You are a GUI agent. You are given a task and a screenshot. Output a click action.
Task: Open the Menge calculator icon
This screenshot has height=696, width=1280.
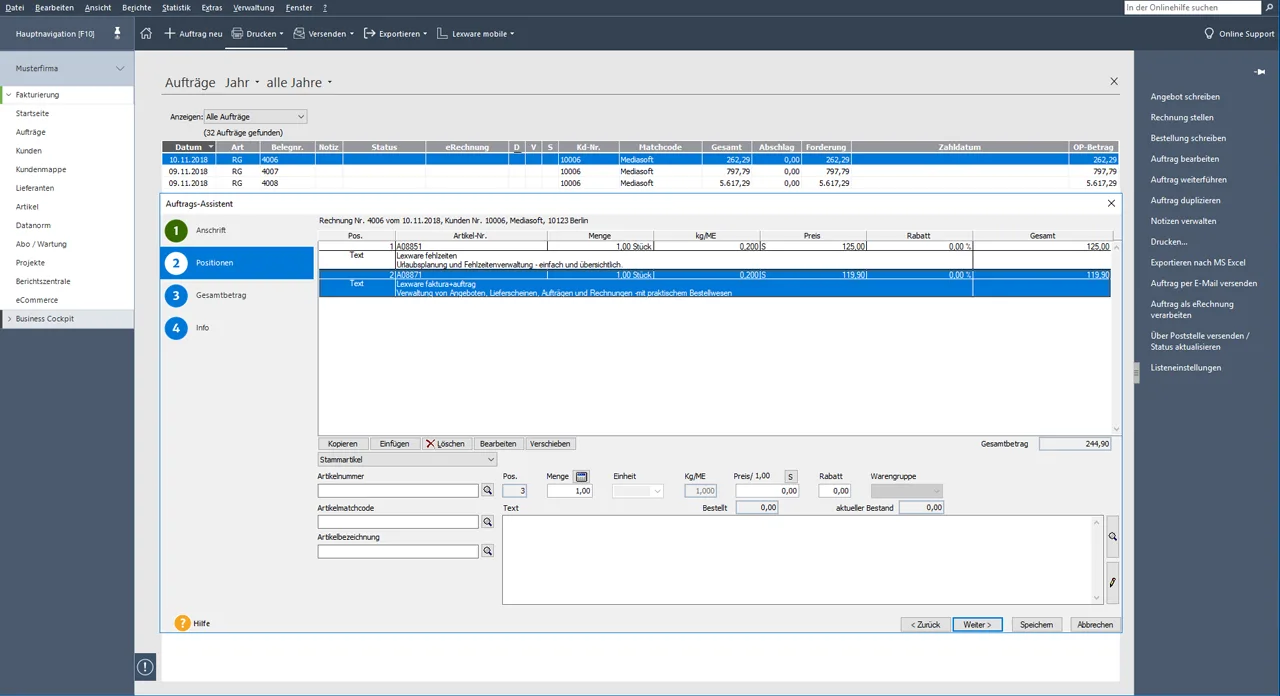click(582, 476)
